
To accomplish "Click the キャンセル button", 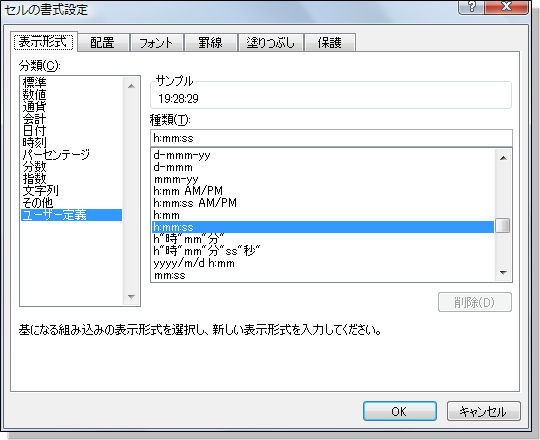I will 483,411.
